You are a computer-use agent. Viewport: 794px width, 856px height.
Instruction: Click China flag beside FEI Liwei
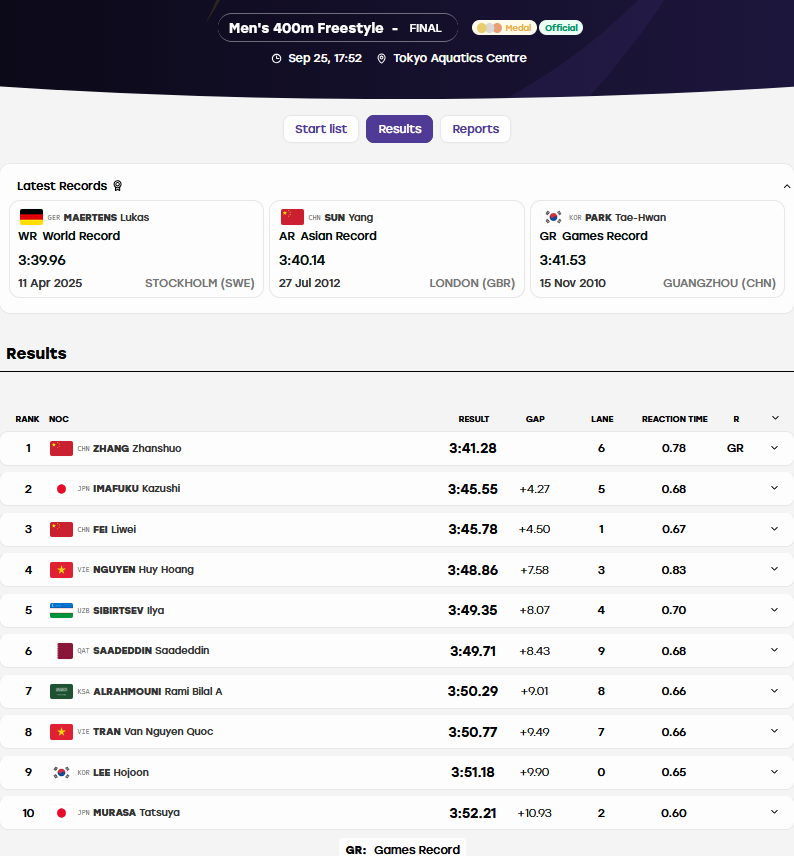[61, 529]
